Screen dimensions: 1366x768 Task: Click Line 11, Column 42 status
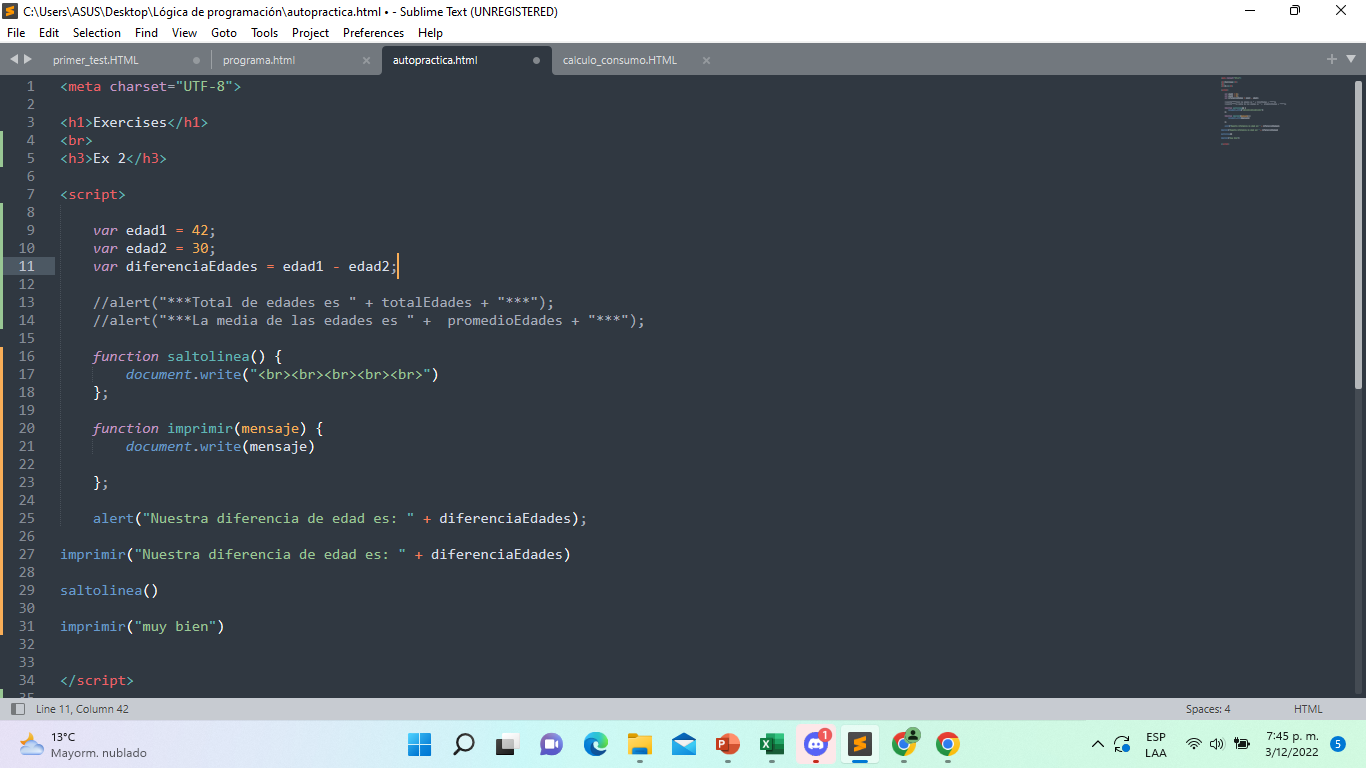click(x=82, y=709)
